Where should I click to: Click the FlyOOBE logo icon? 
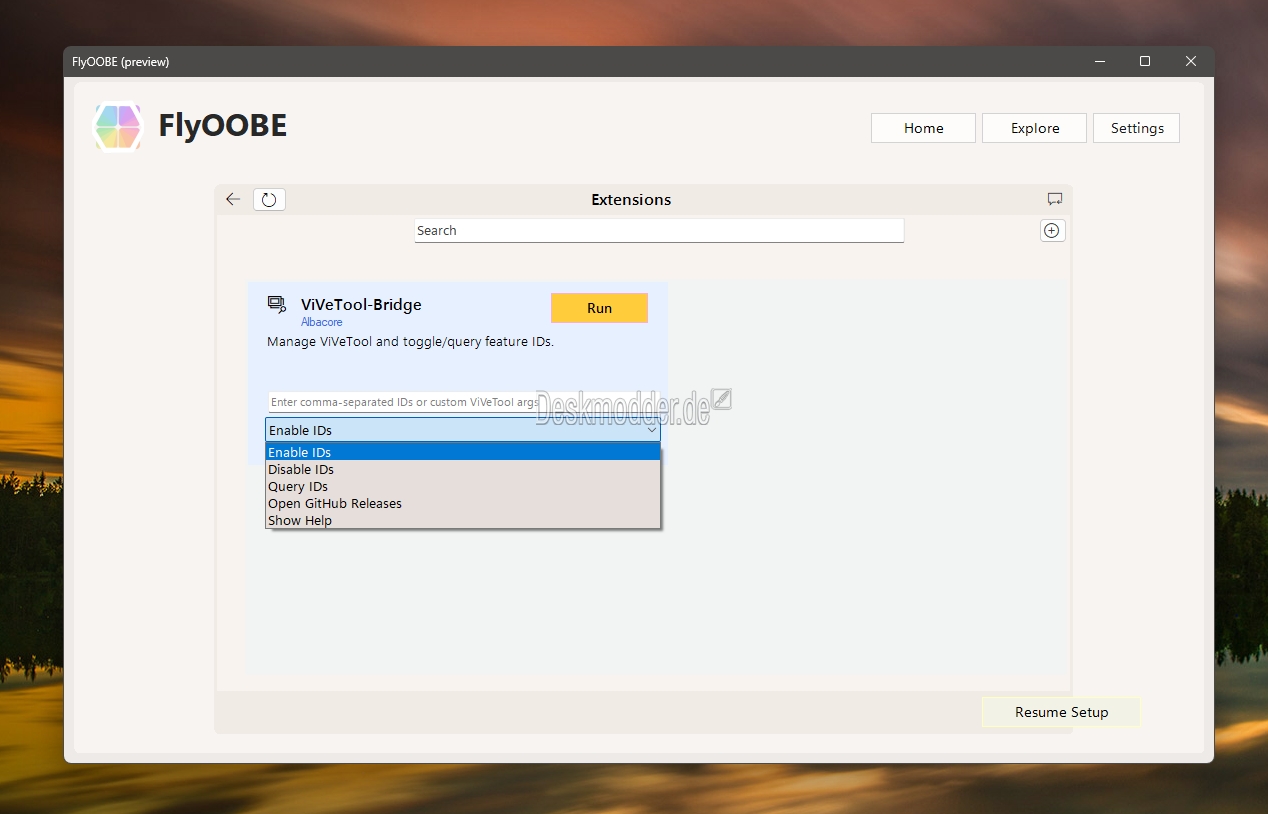pyautogui.click(x=118, y=127)
